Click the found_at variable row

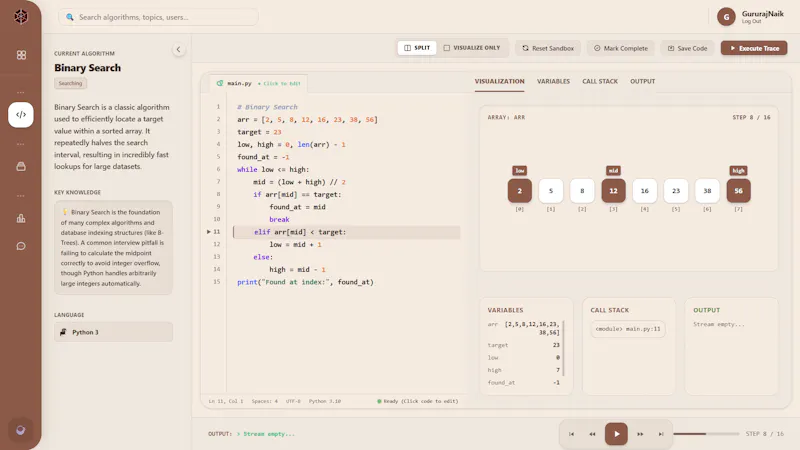(x=524, y=383)
